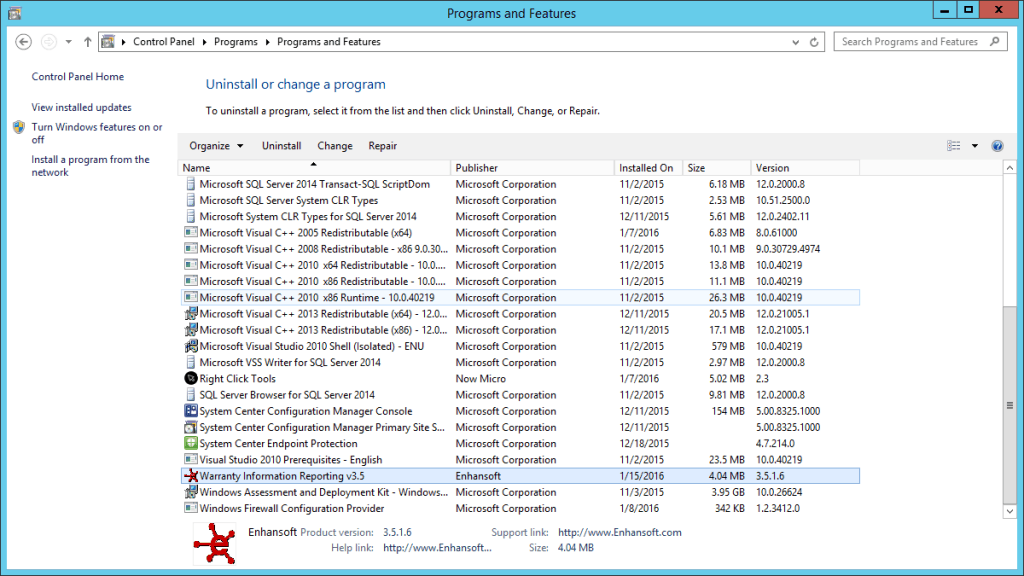Click the Control Panel icon in address bar
Screen dimensions: 1024x576
[x=108, y=42]
